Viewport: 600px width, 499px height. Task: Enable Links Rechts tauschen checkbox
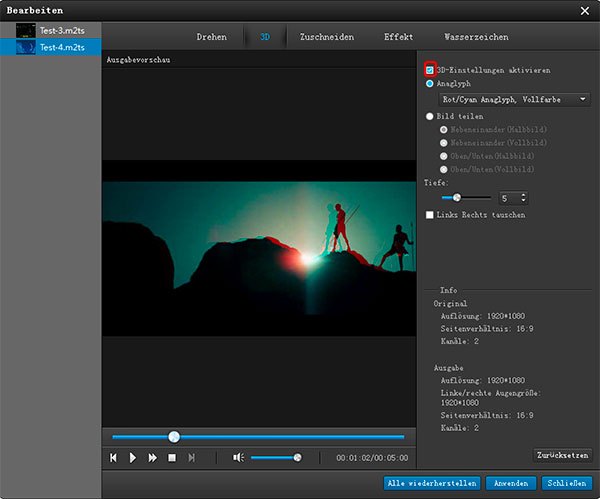(x=430, y=215)
